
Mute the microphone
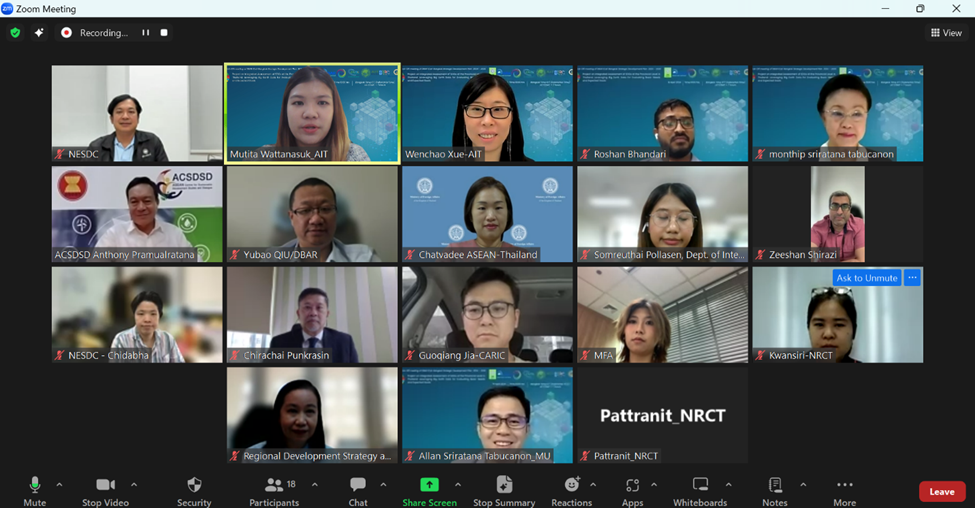[x=35, y=491]
